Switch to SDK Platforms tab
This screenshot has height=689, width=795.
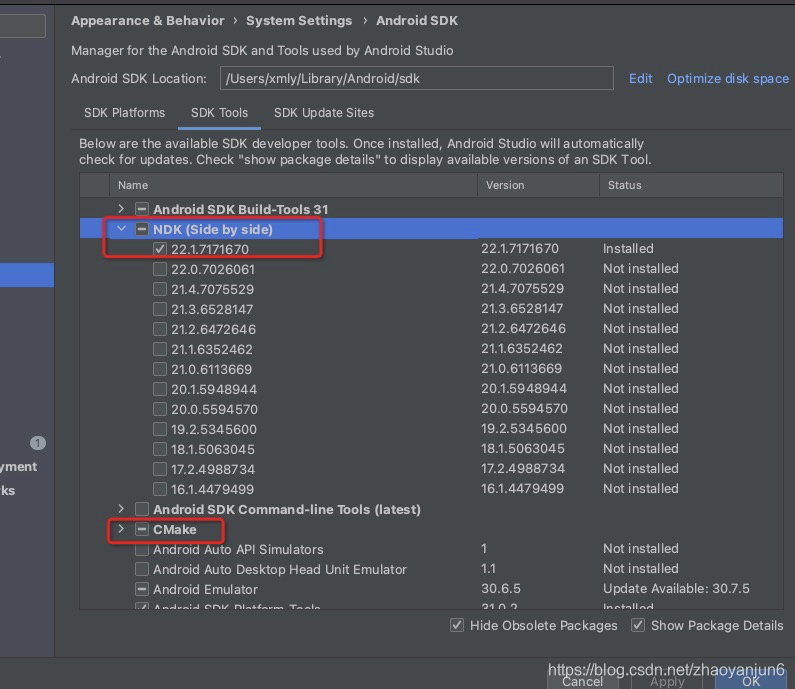point(124,113)
